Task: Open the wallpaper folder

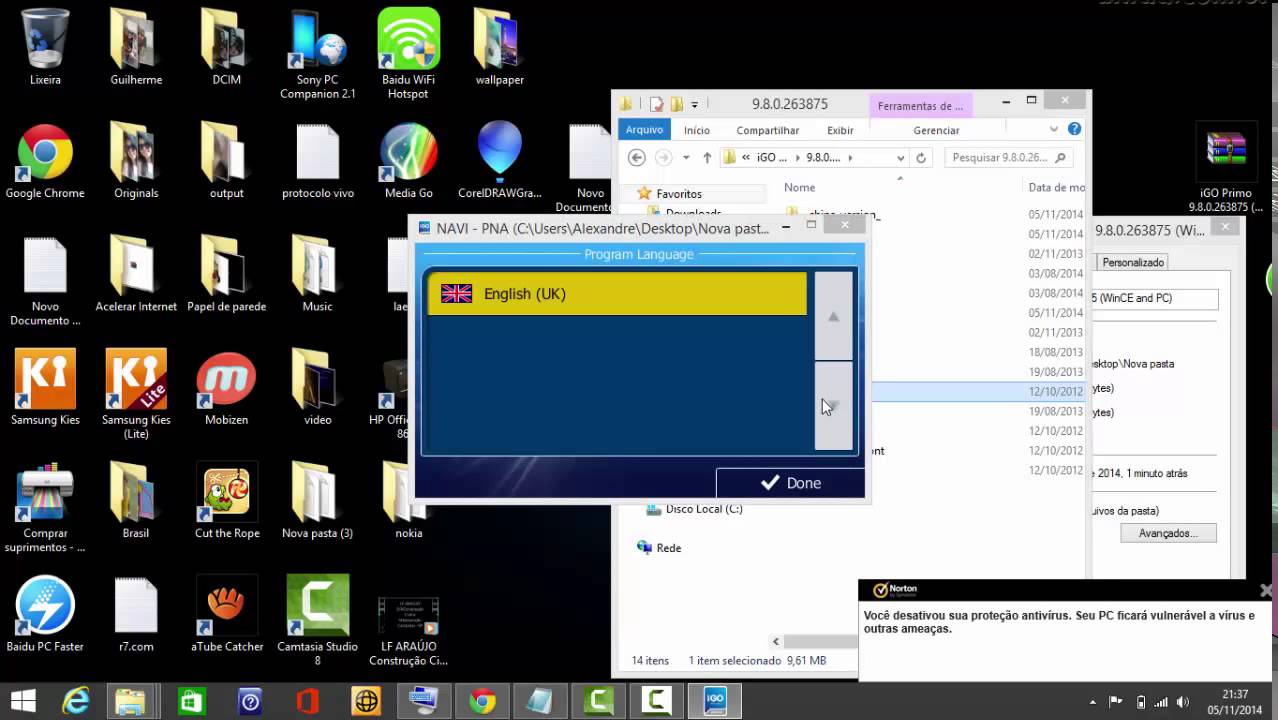Action: click(500, 47)
